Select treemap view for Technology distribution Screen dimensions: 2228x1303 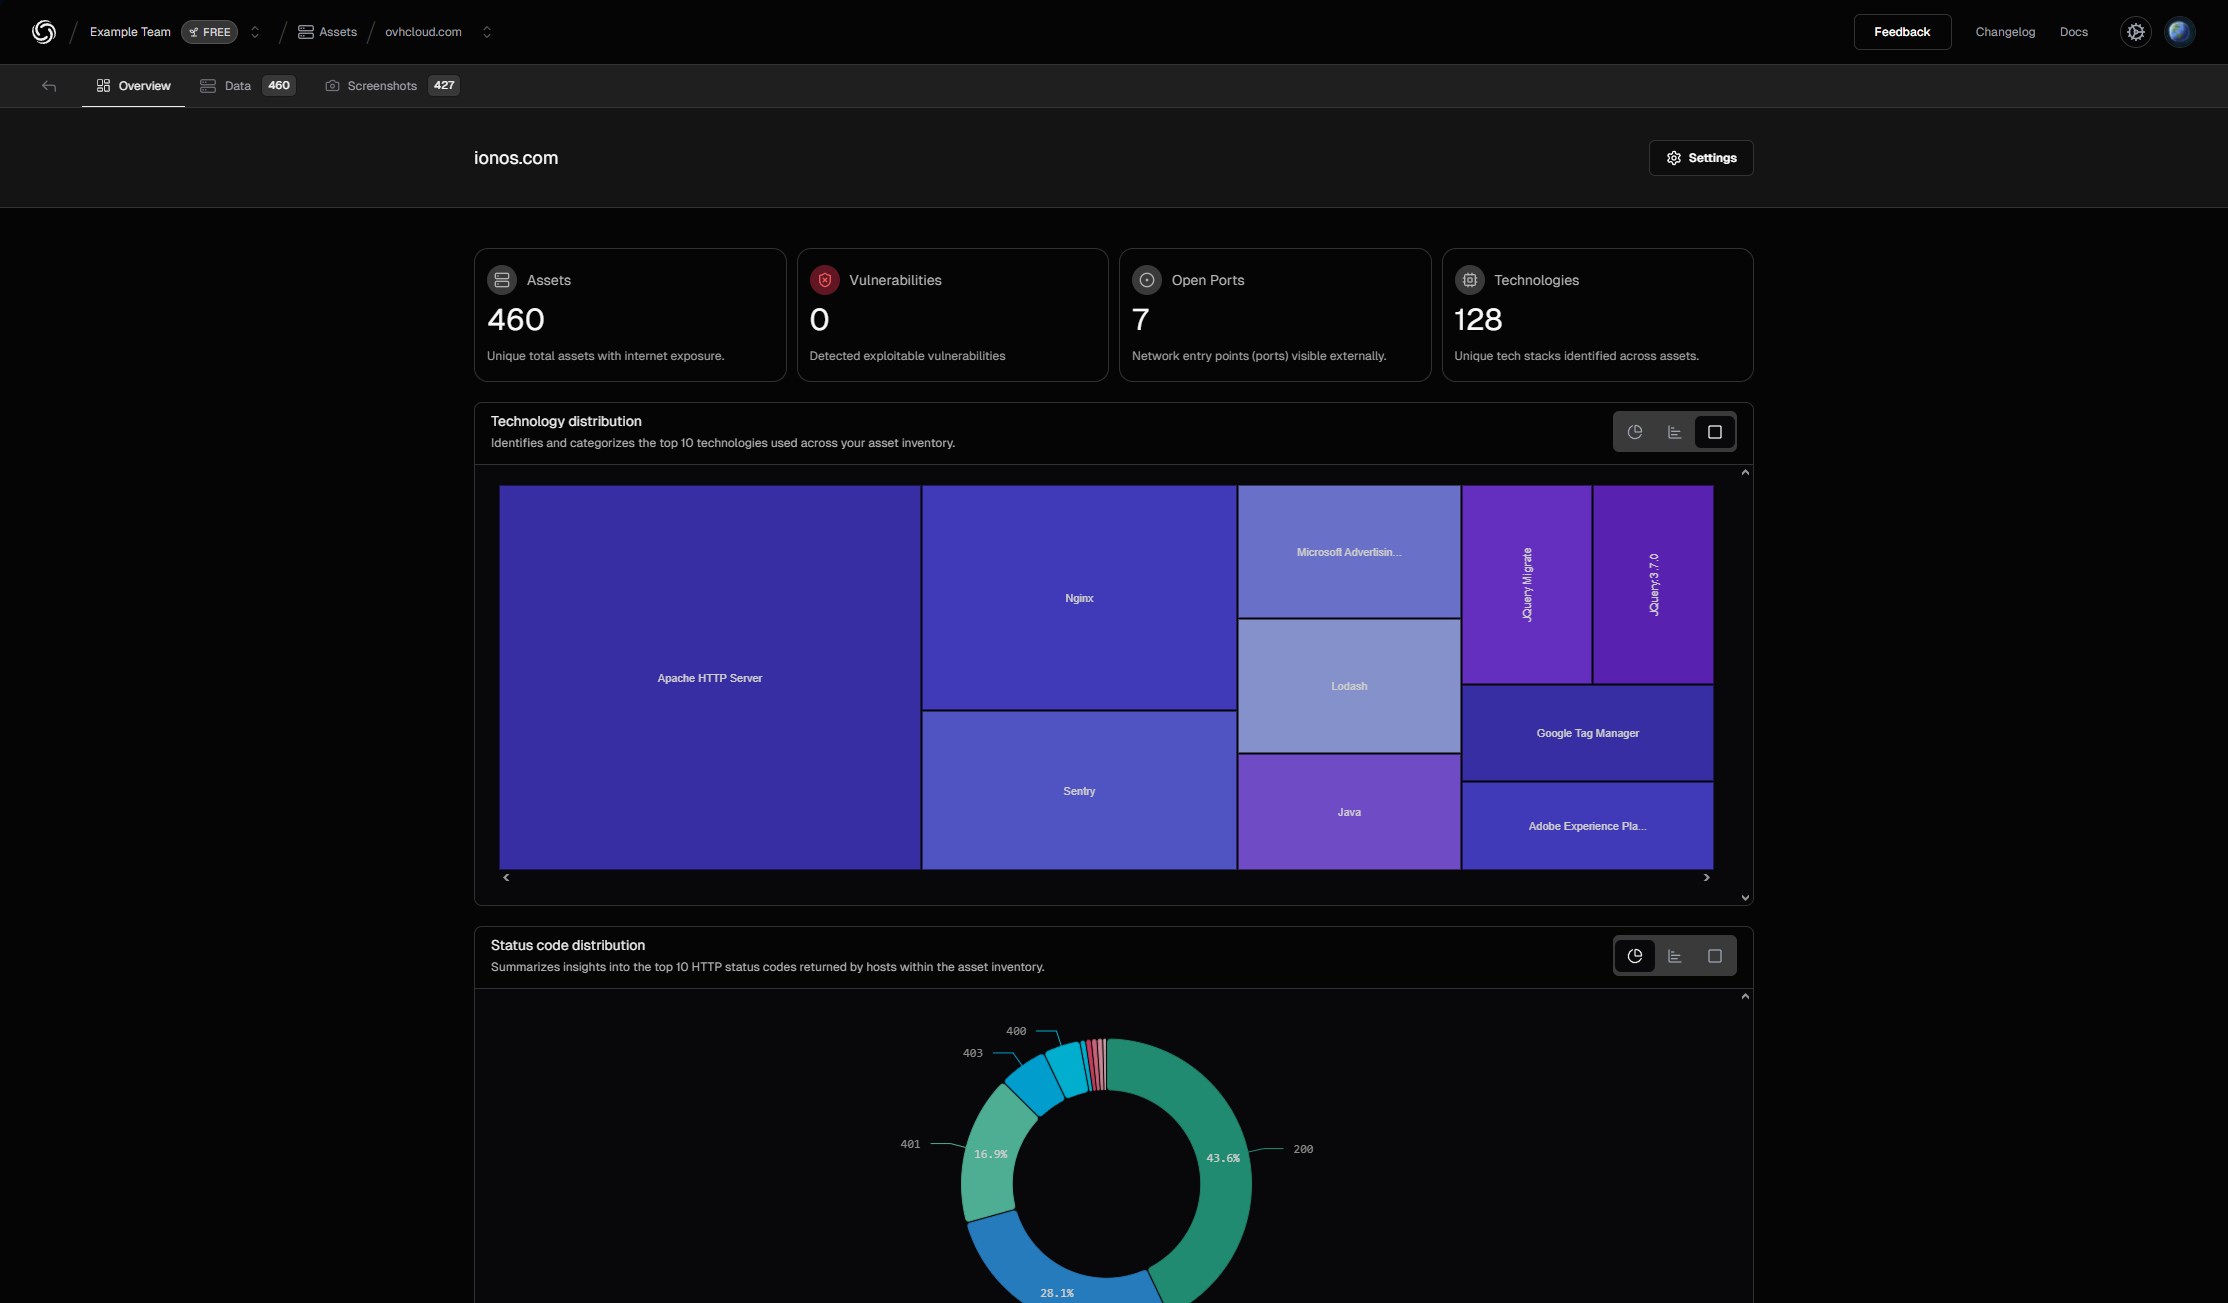click(x=1715, y=432)
